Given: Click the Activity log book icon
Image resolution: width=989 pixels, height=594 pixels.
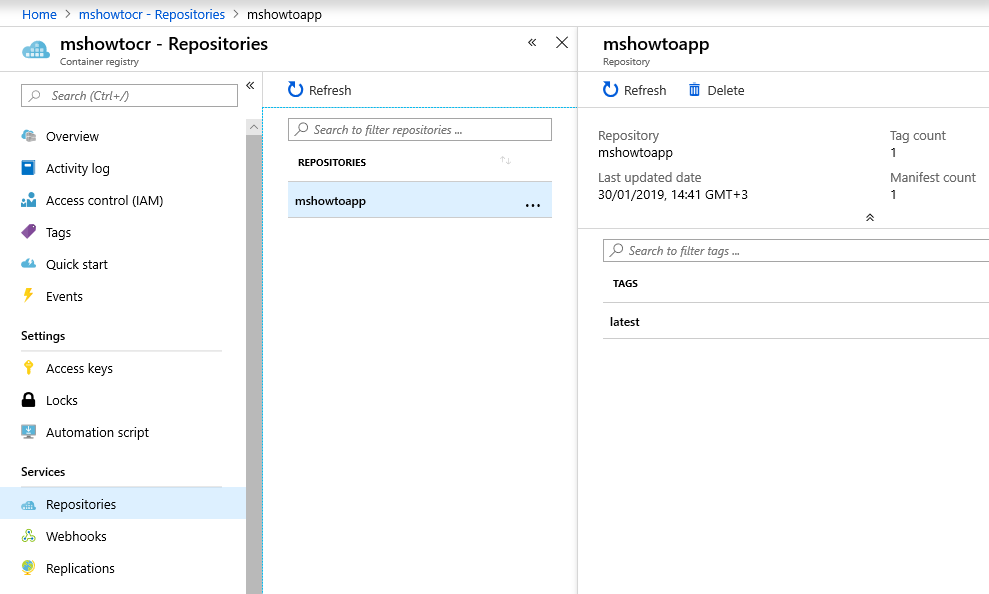Looking at the screenshot, I should pyautogui.click(x=28, y=168).
